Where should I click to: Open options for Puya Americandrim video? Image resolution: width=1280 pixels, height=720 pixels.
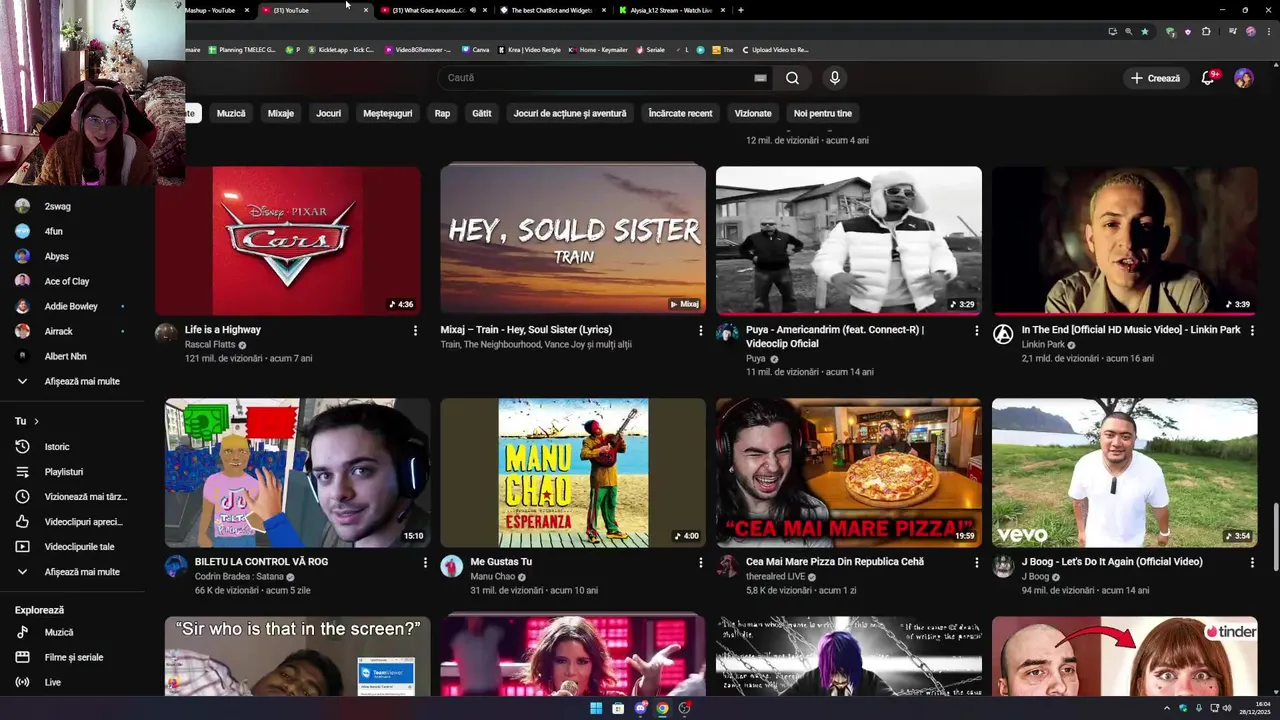click(977, 330)
